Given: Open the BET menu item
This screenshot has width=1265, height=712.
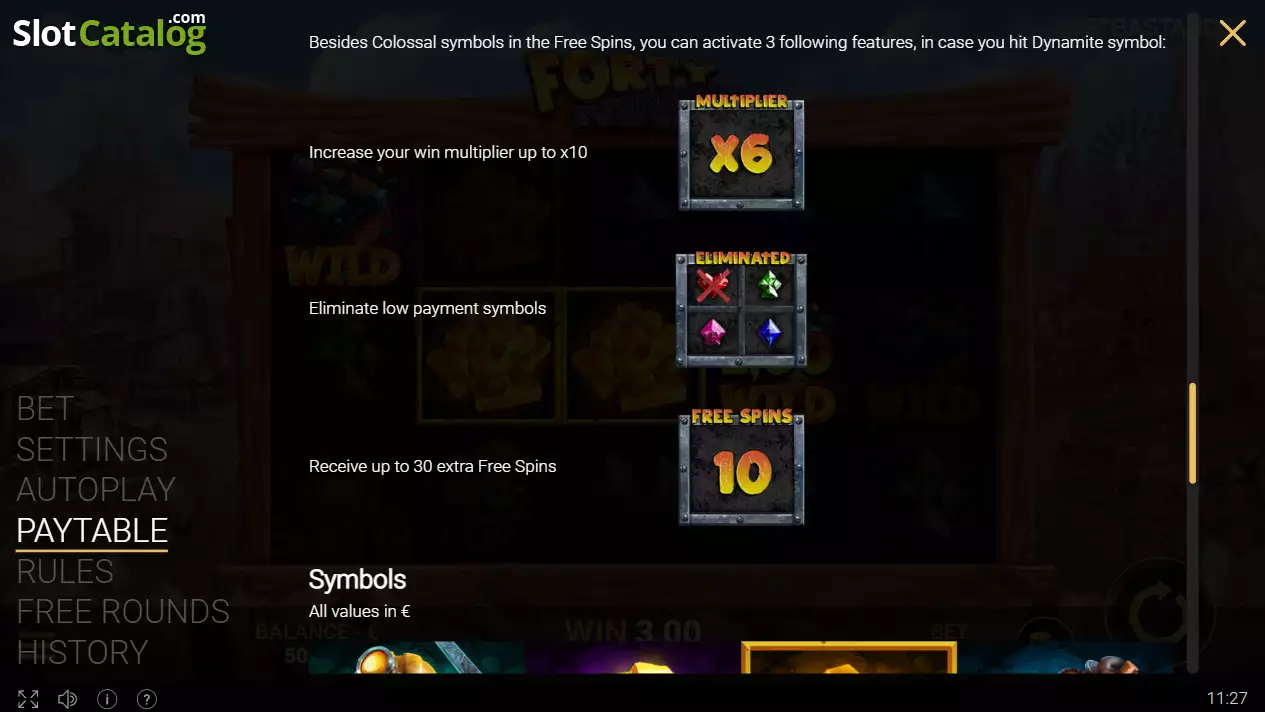Looking at the screenshot, I should [45, 408].
